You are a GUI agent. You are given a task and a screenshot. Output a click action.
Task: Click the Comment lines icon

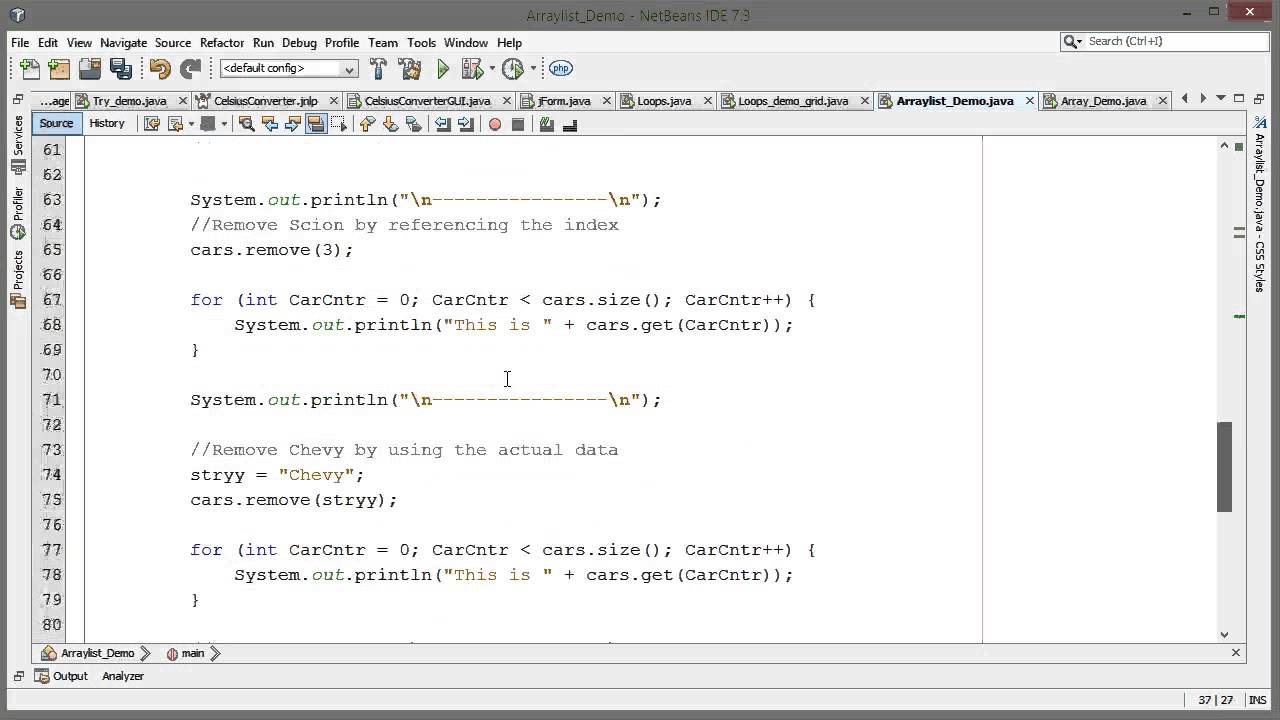click(x=546, y=124)
